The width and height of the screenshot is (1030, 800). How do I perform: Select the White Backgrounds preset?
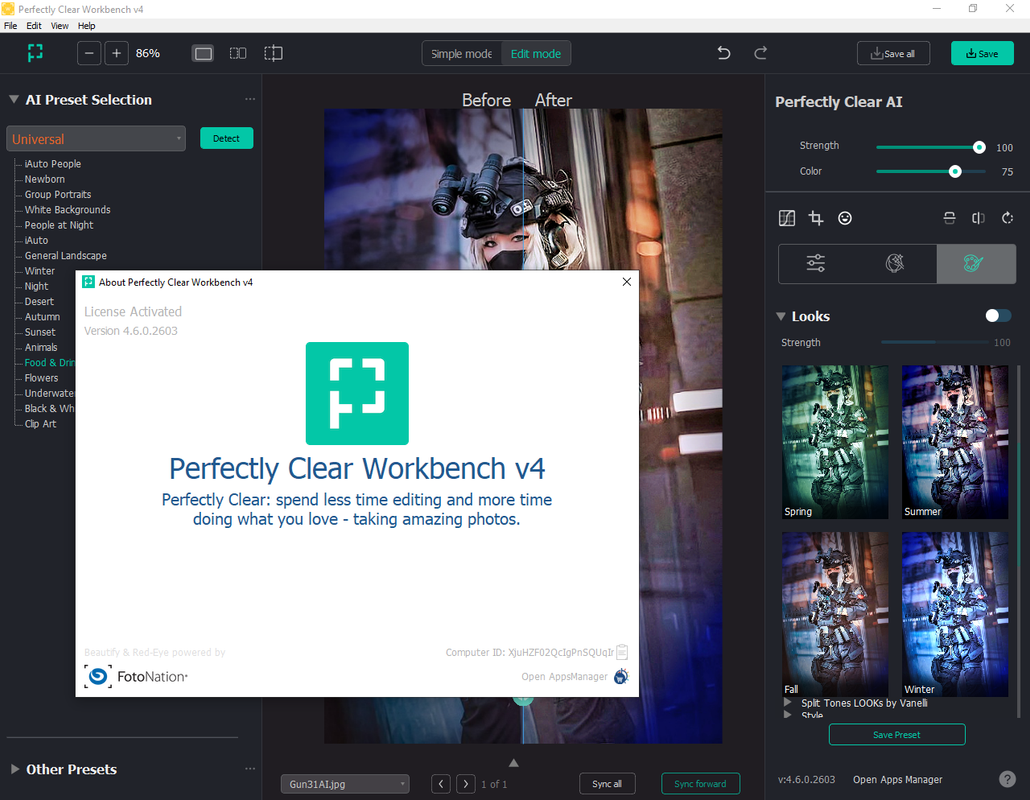68,210
